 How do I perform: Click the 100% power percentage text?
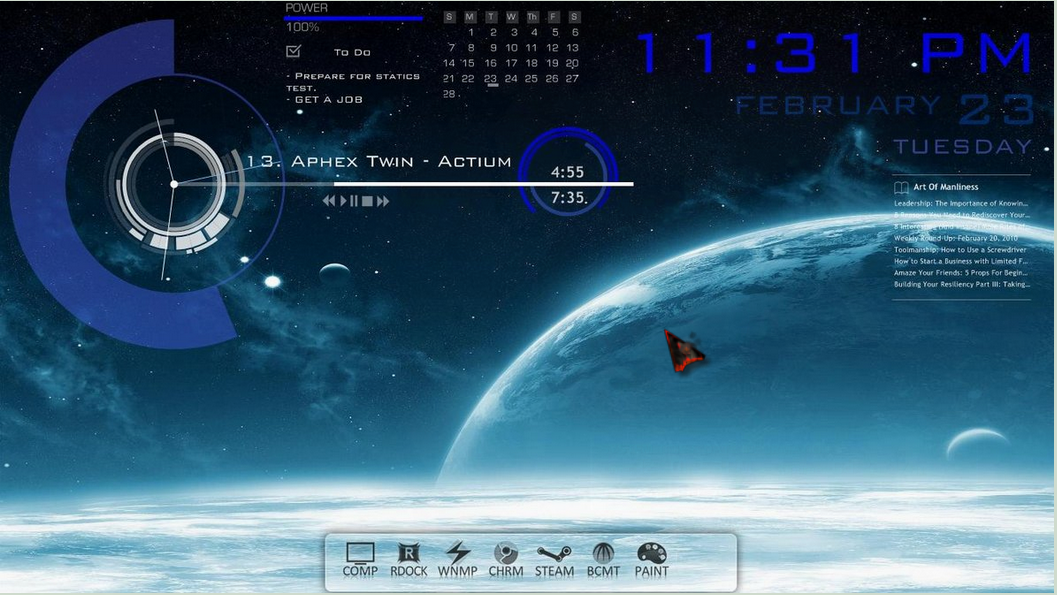303,28
